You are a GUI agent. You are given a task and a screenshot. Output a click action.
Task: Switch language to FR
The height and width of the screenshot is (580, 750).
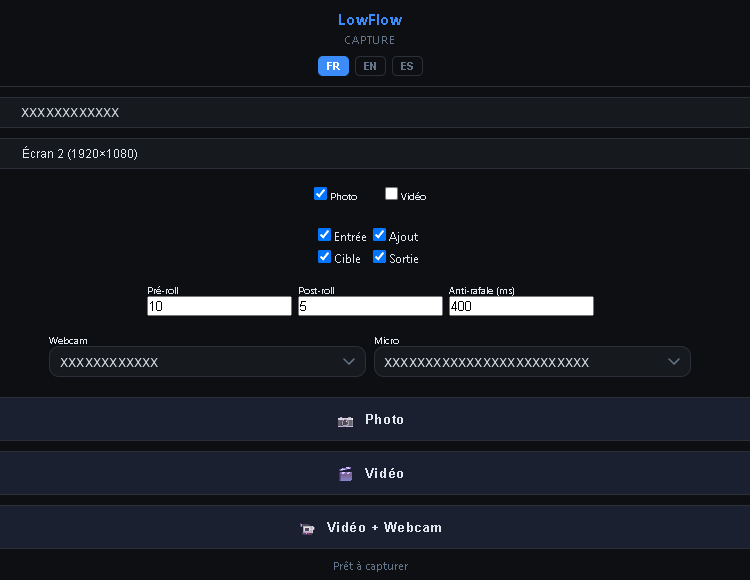click(x=333, y=66)
